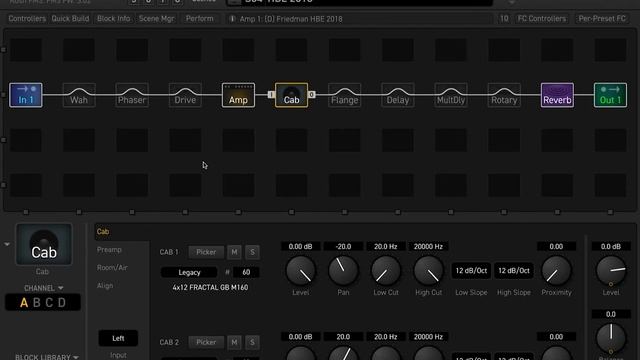Open the Align tab

point(105,286)
